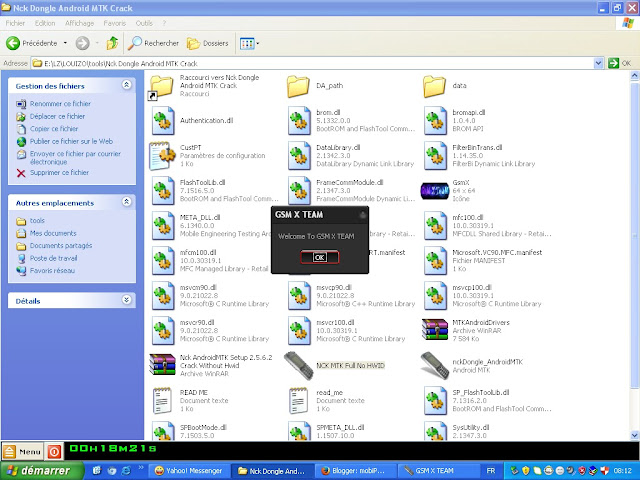The image size is (640, 480).
Task: Select the Raccourci vers Nck Dongle shortcut icon
Action: pyautogui.click(x=162, y=87)
